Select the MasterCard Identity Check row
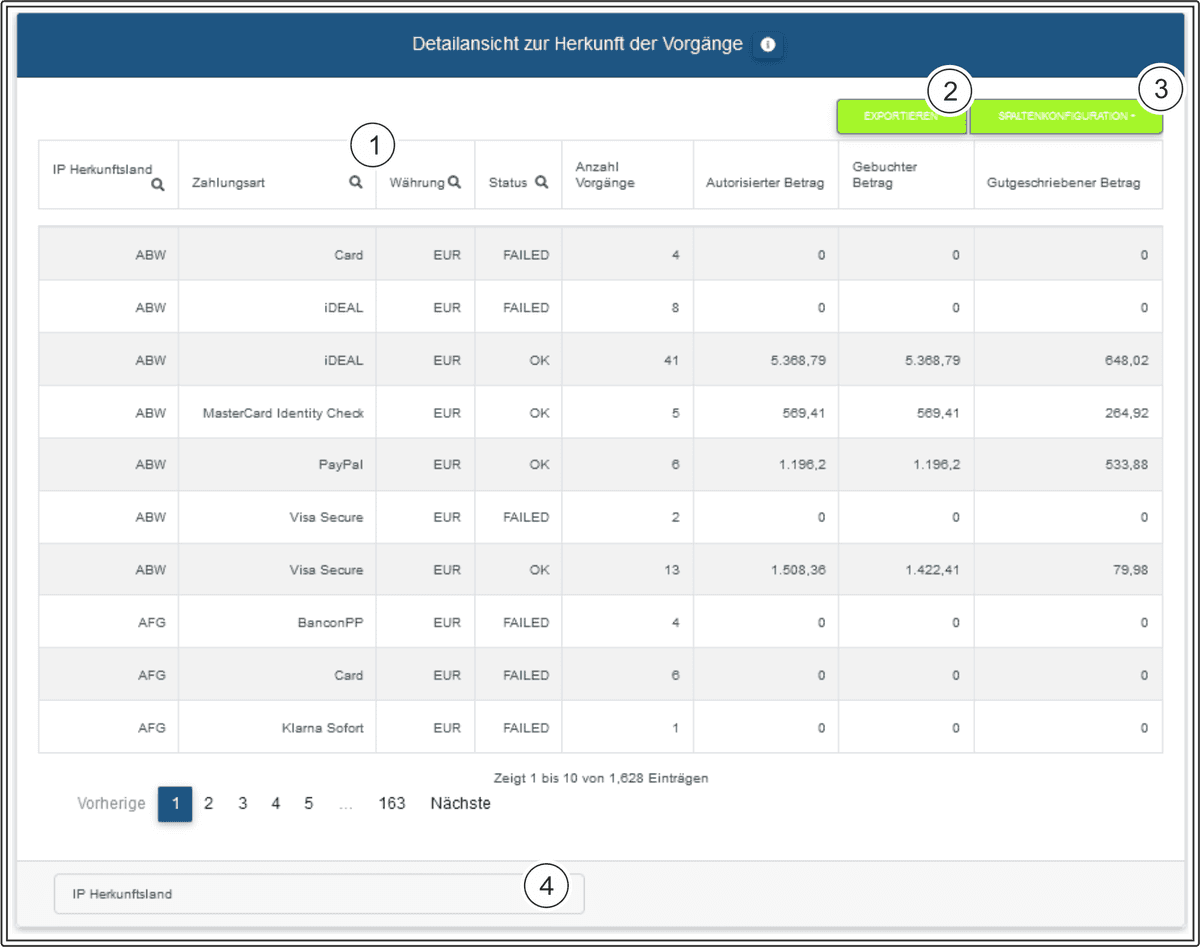Image resolution: width=1200 pixels, height=947 pixels. click(283, 412)
